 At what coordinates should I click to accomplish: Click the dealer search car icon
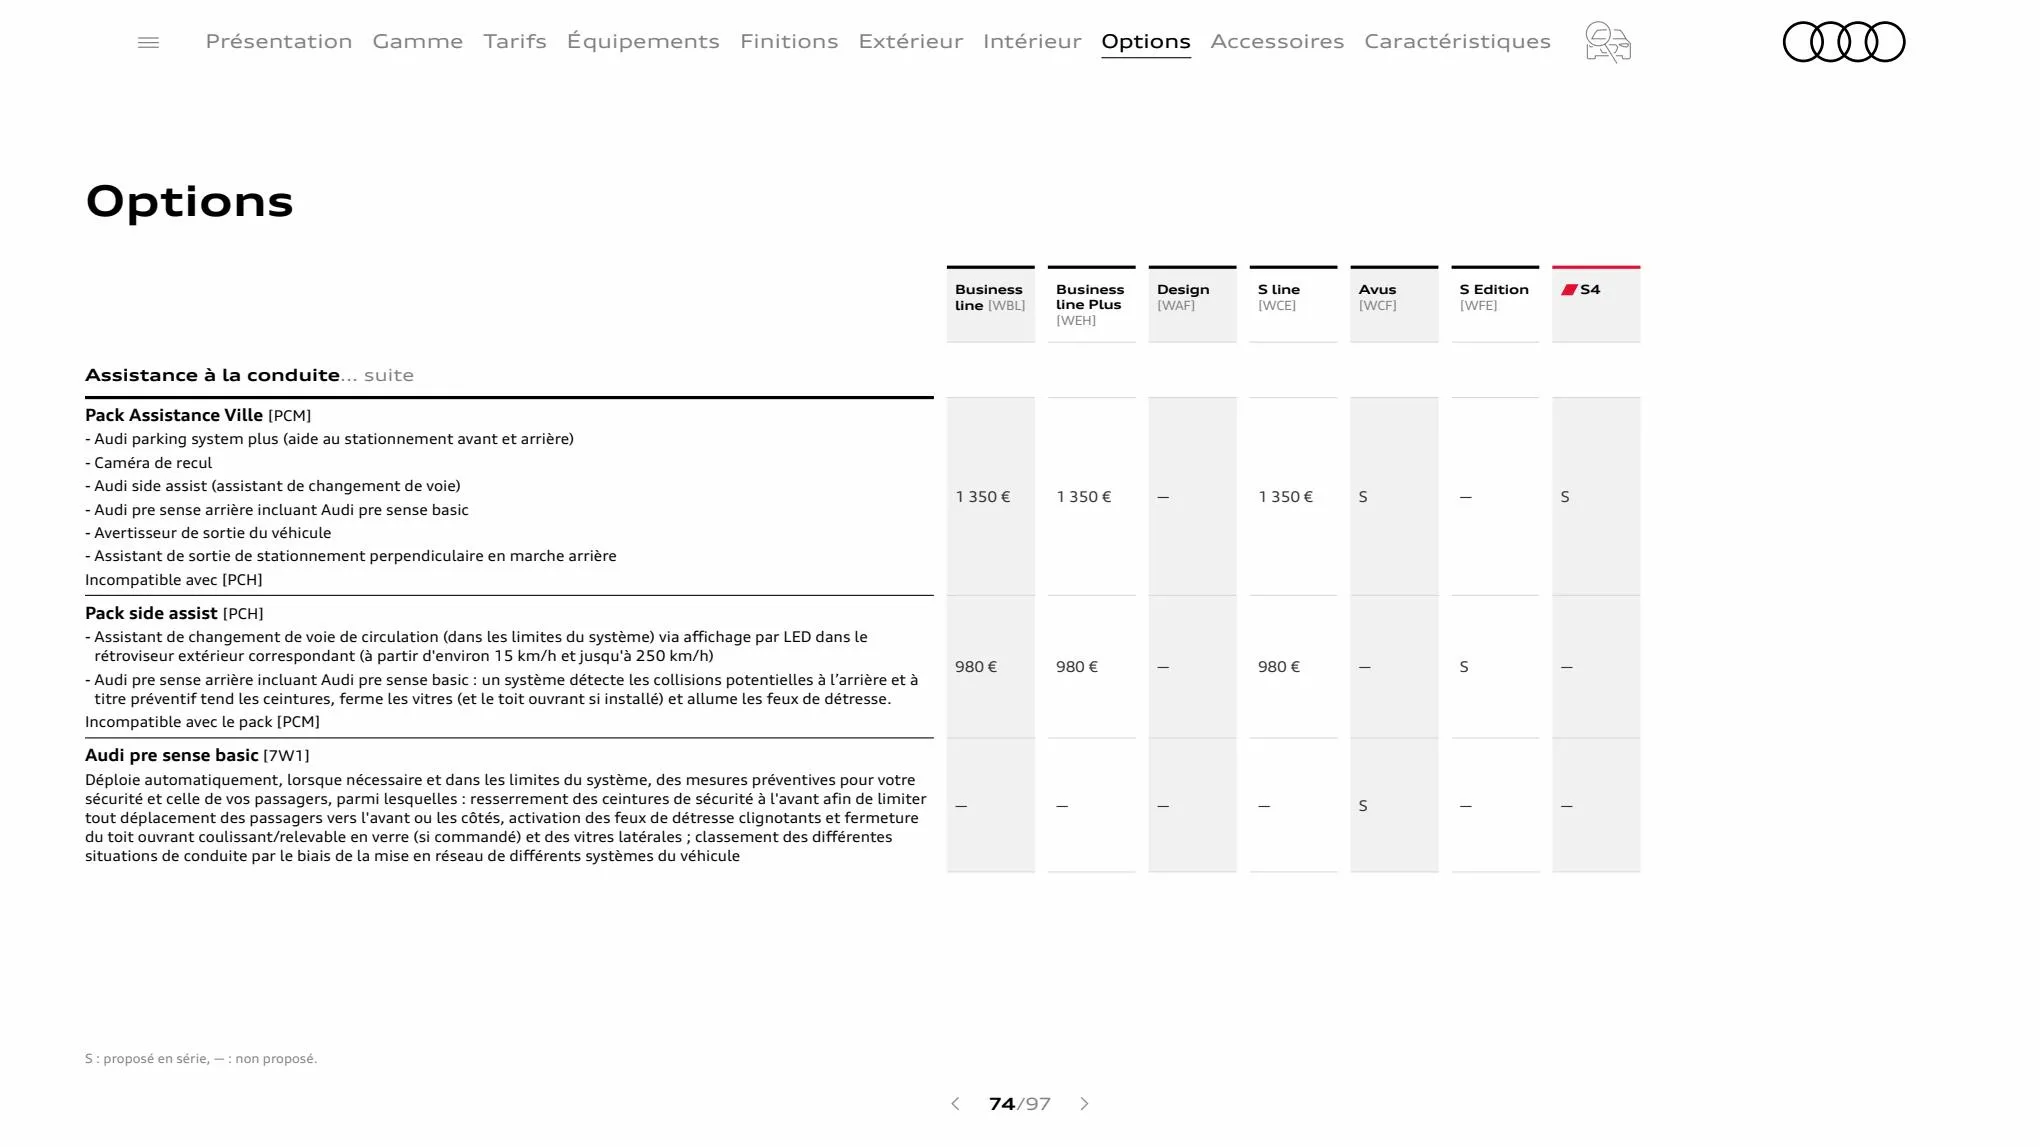1608,42
